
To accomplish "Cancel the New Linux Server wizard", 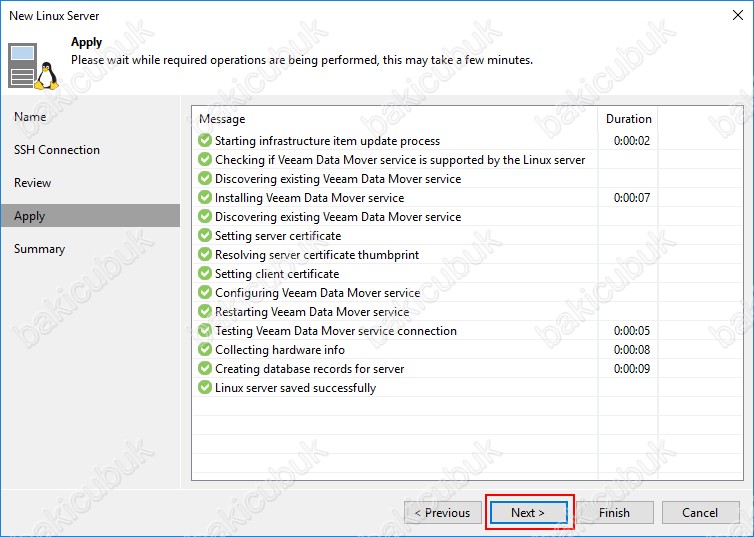I will (x=700, y=513).
